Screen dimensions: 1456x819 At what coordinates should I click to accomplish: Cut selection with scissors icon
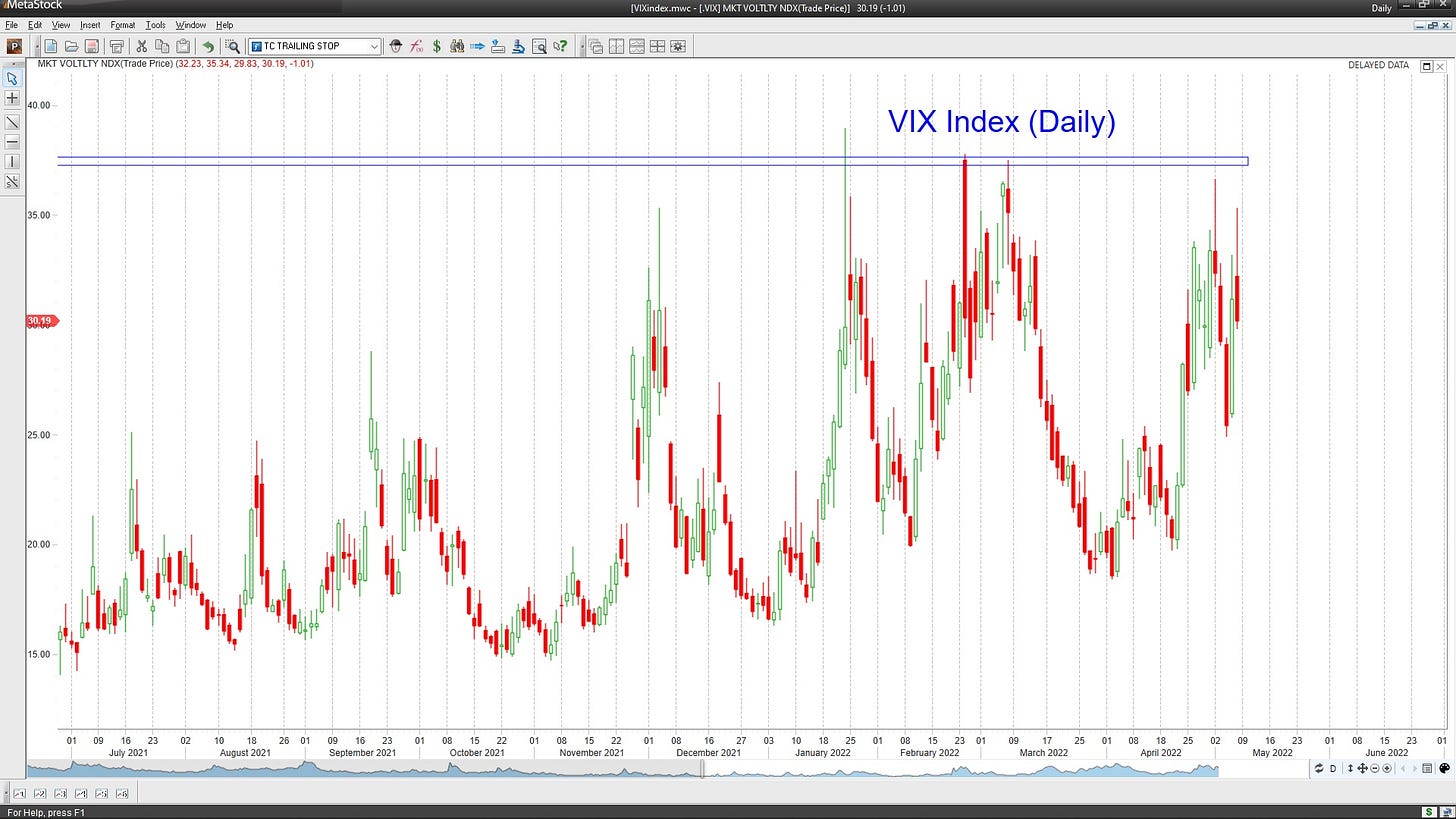[141, 46]
